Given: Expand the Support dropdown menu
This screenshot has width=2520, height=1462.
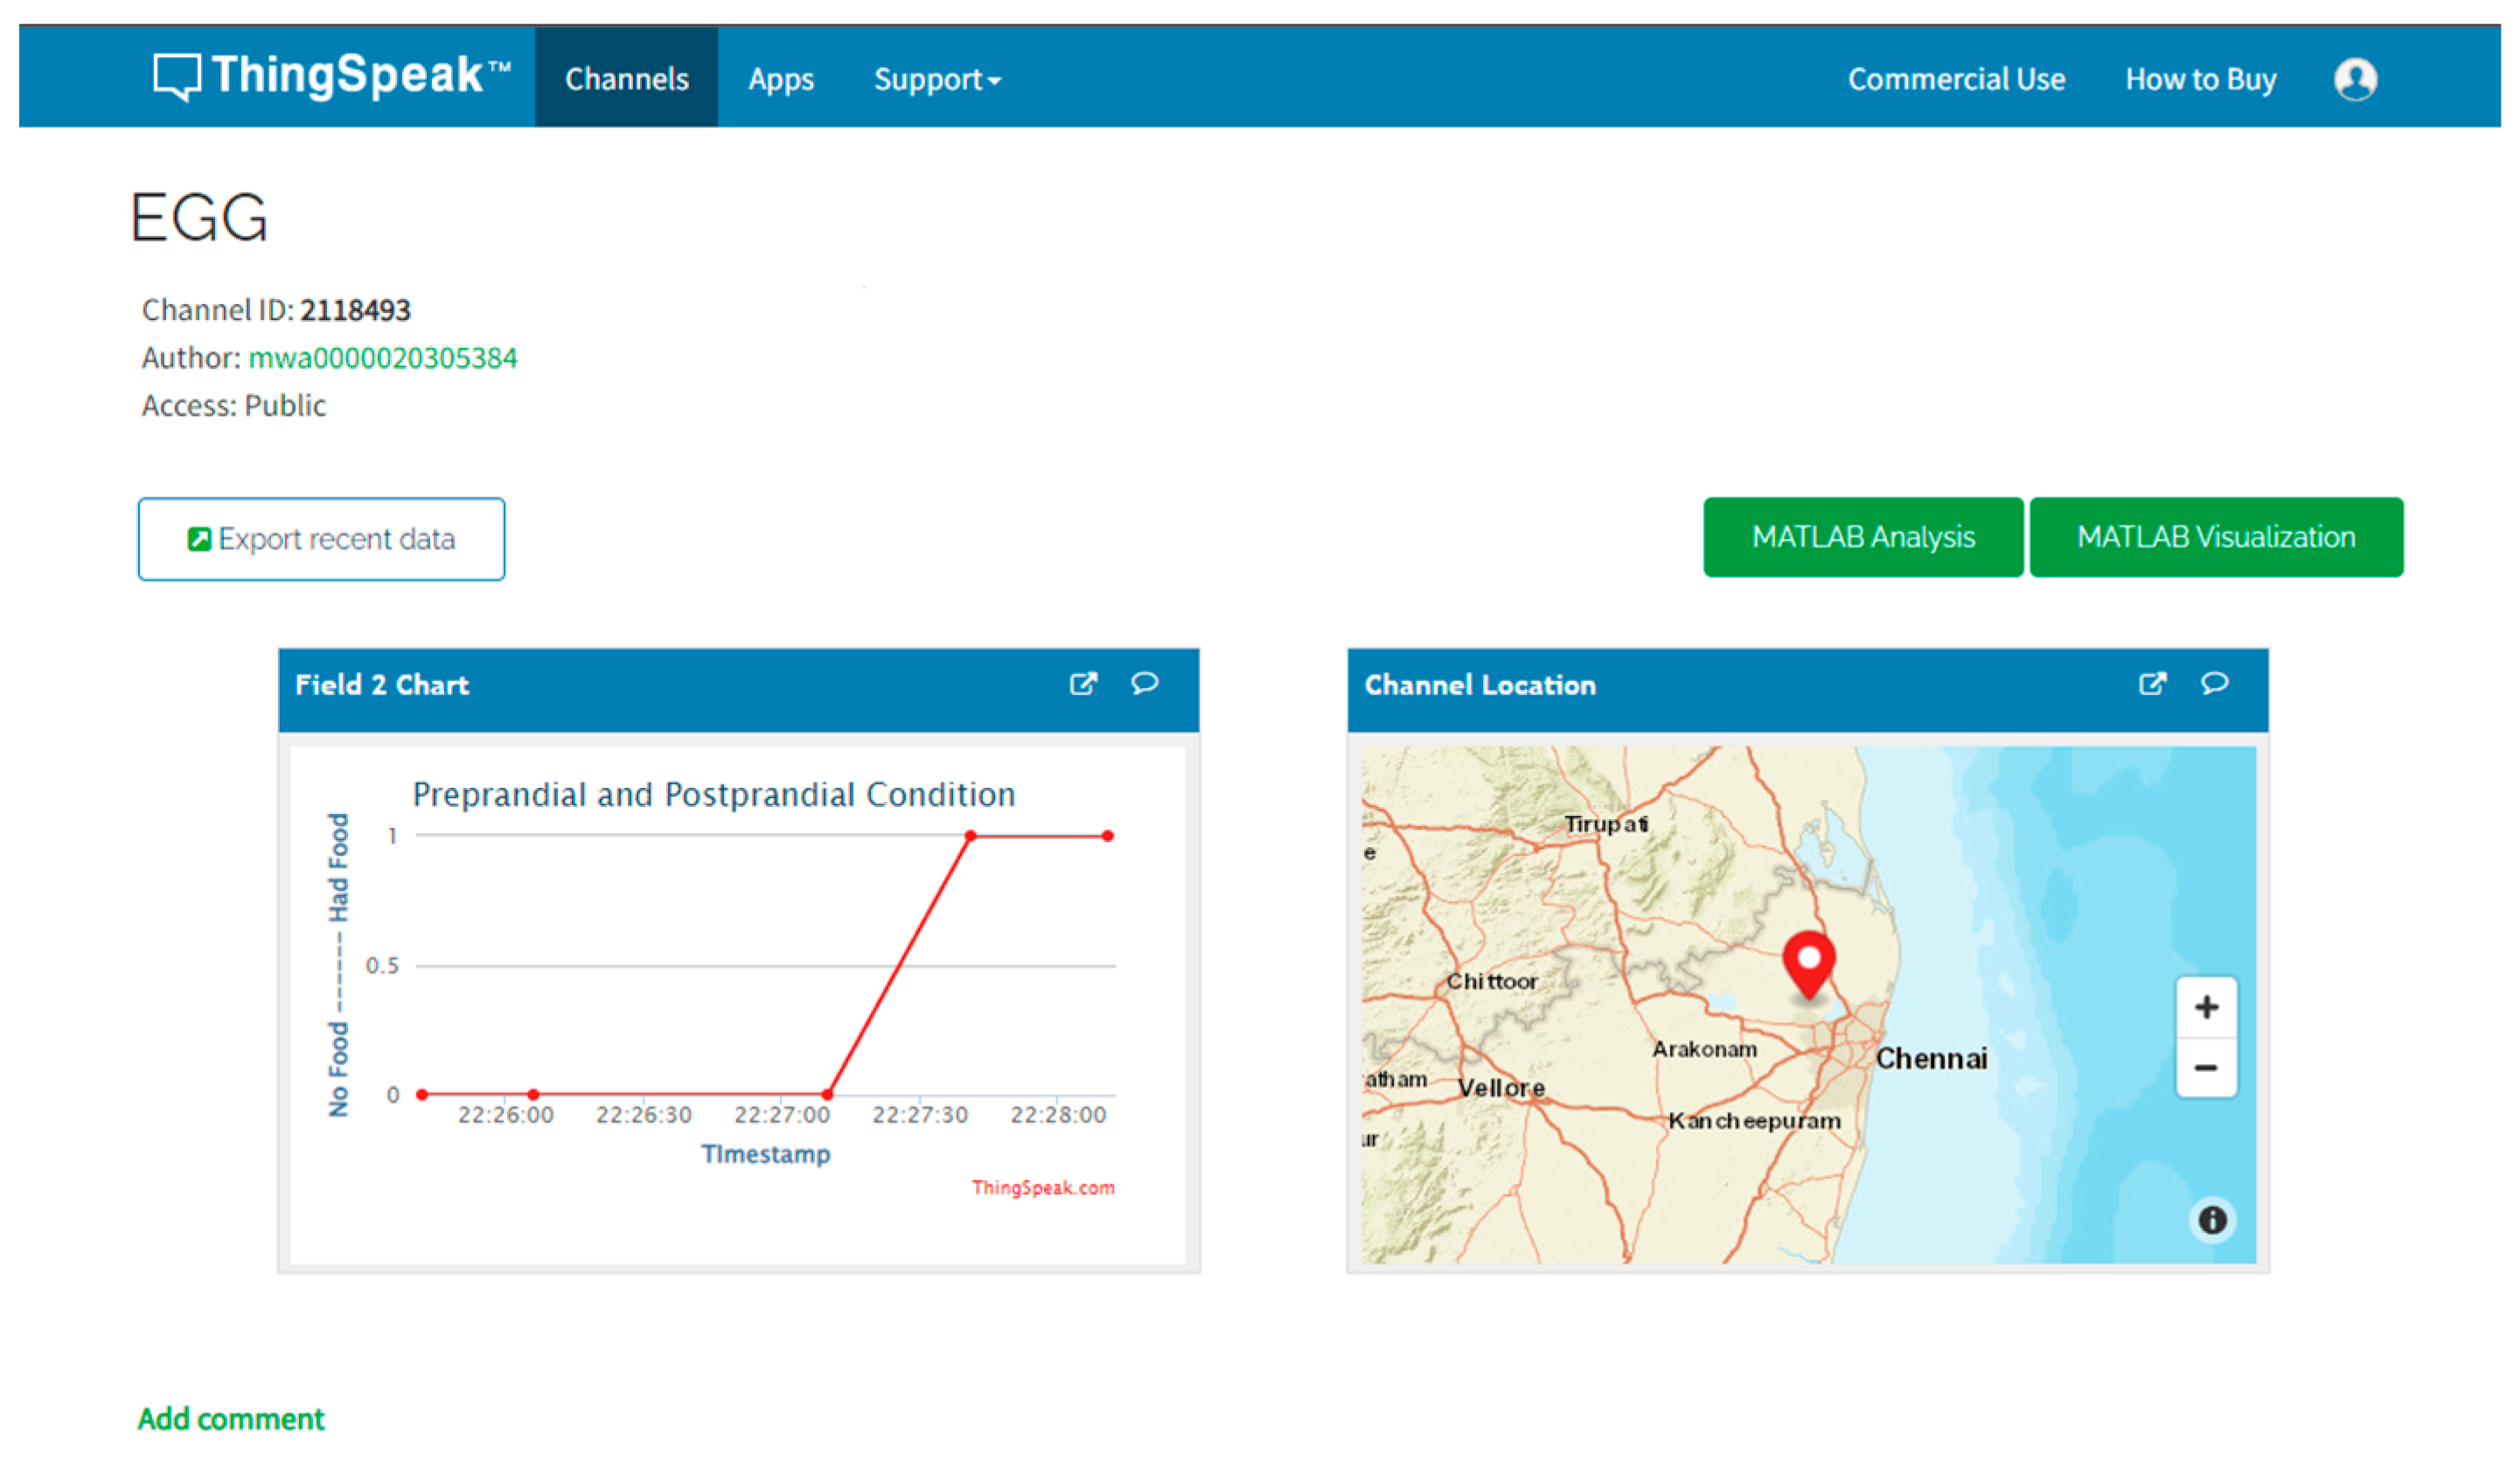Looking at the screenshot, I should pos(936,79).
